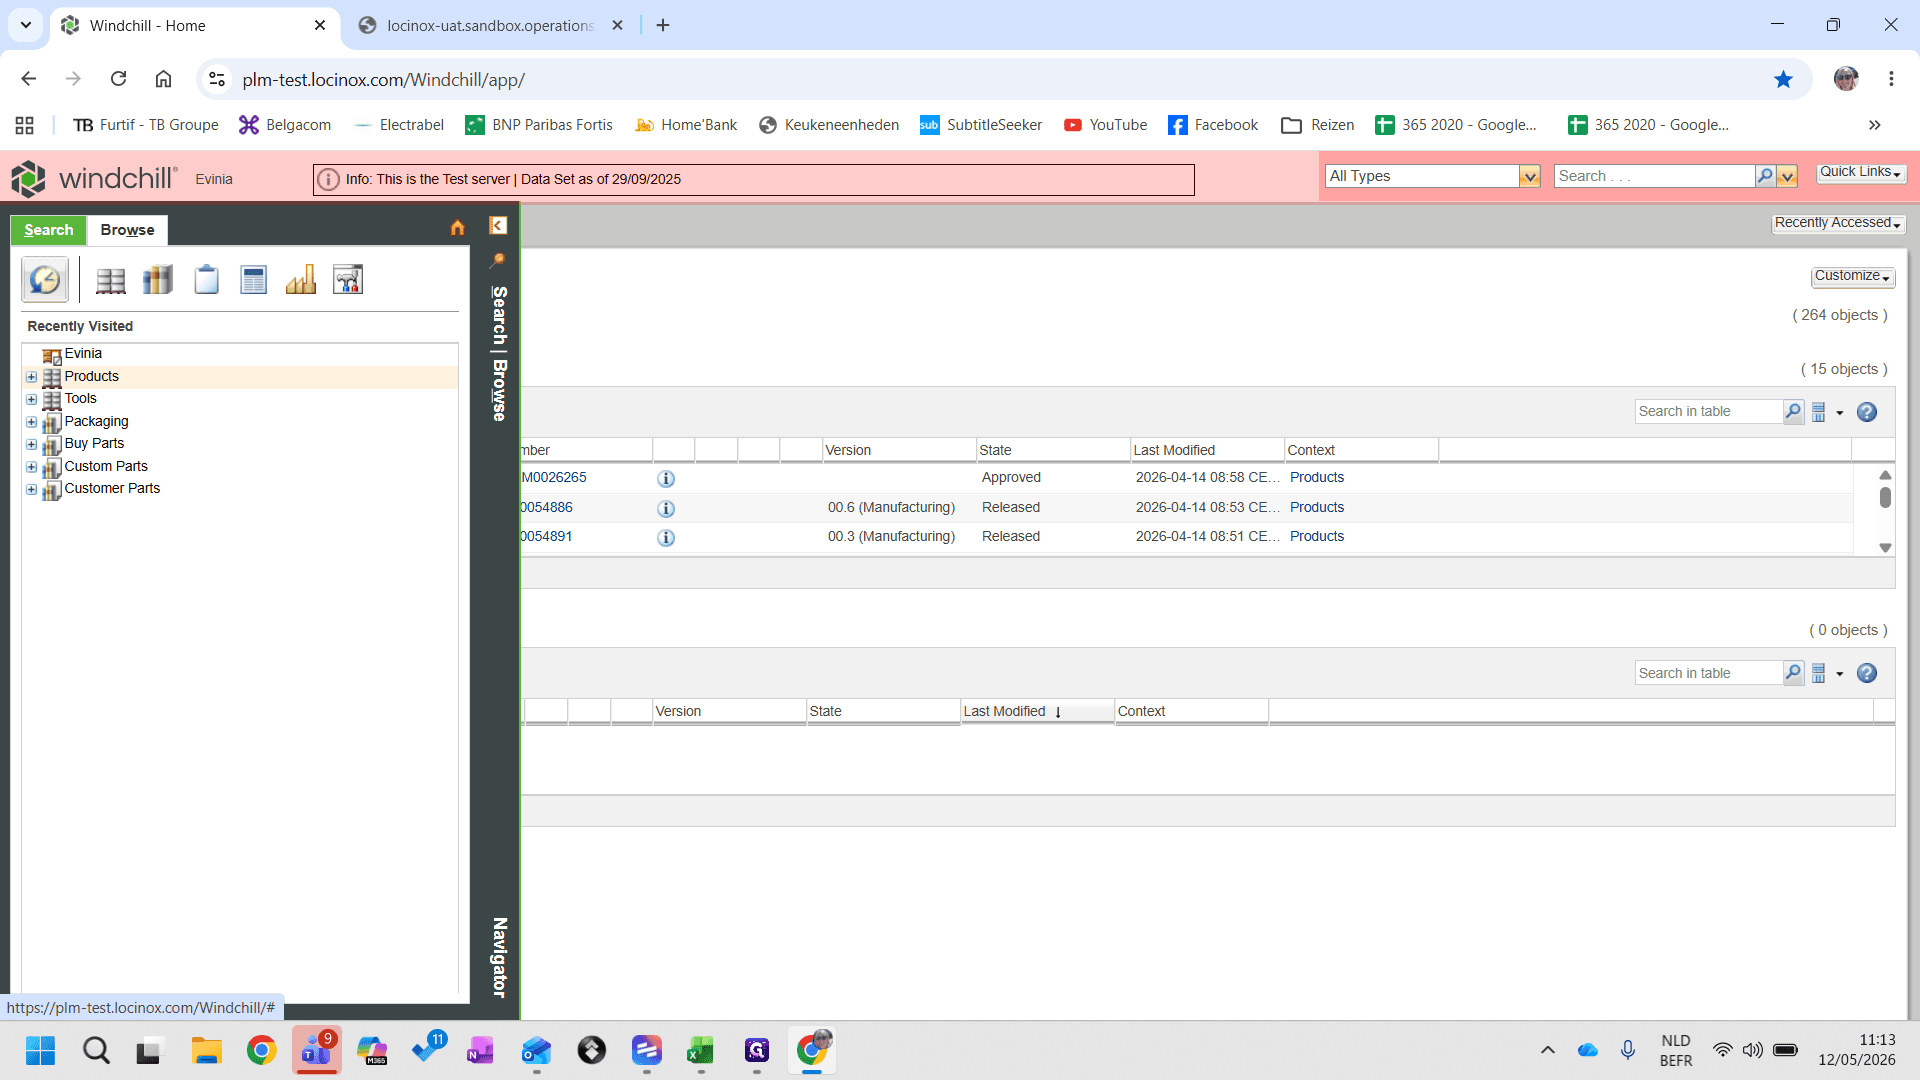Go to the Windchill home via orange house icon

(458, 228)
